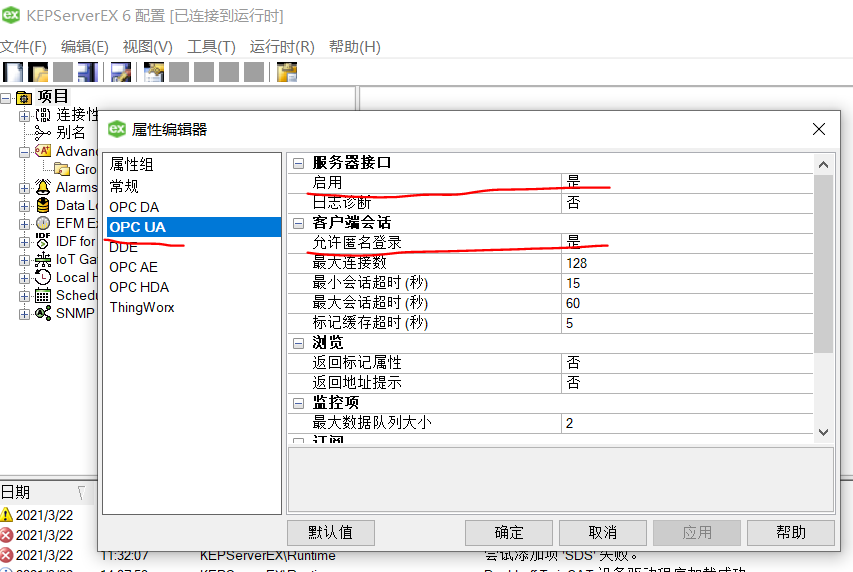
Task: Click the 默认值 defaults button
Action: tap(331, 532)
